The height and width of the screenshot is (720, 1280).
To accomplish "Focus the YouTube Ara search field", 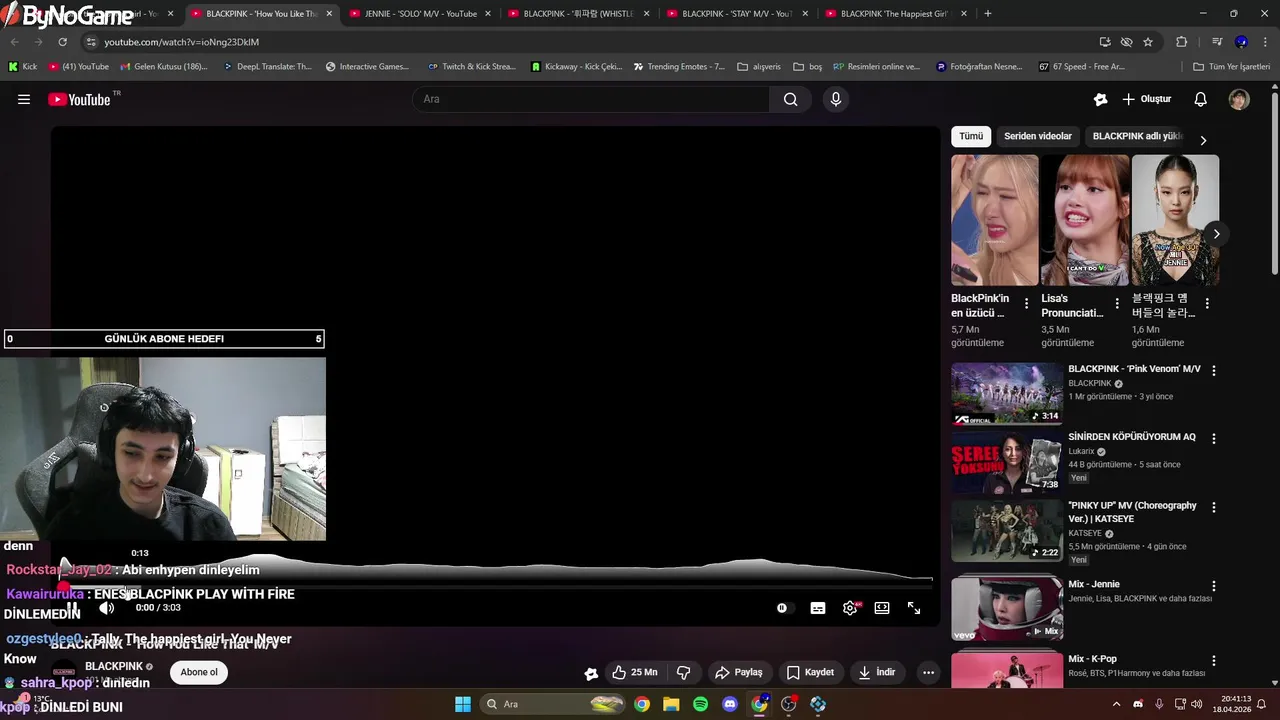I will [591, 99].
